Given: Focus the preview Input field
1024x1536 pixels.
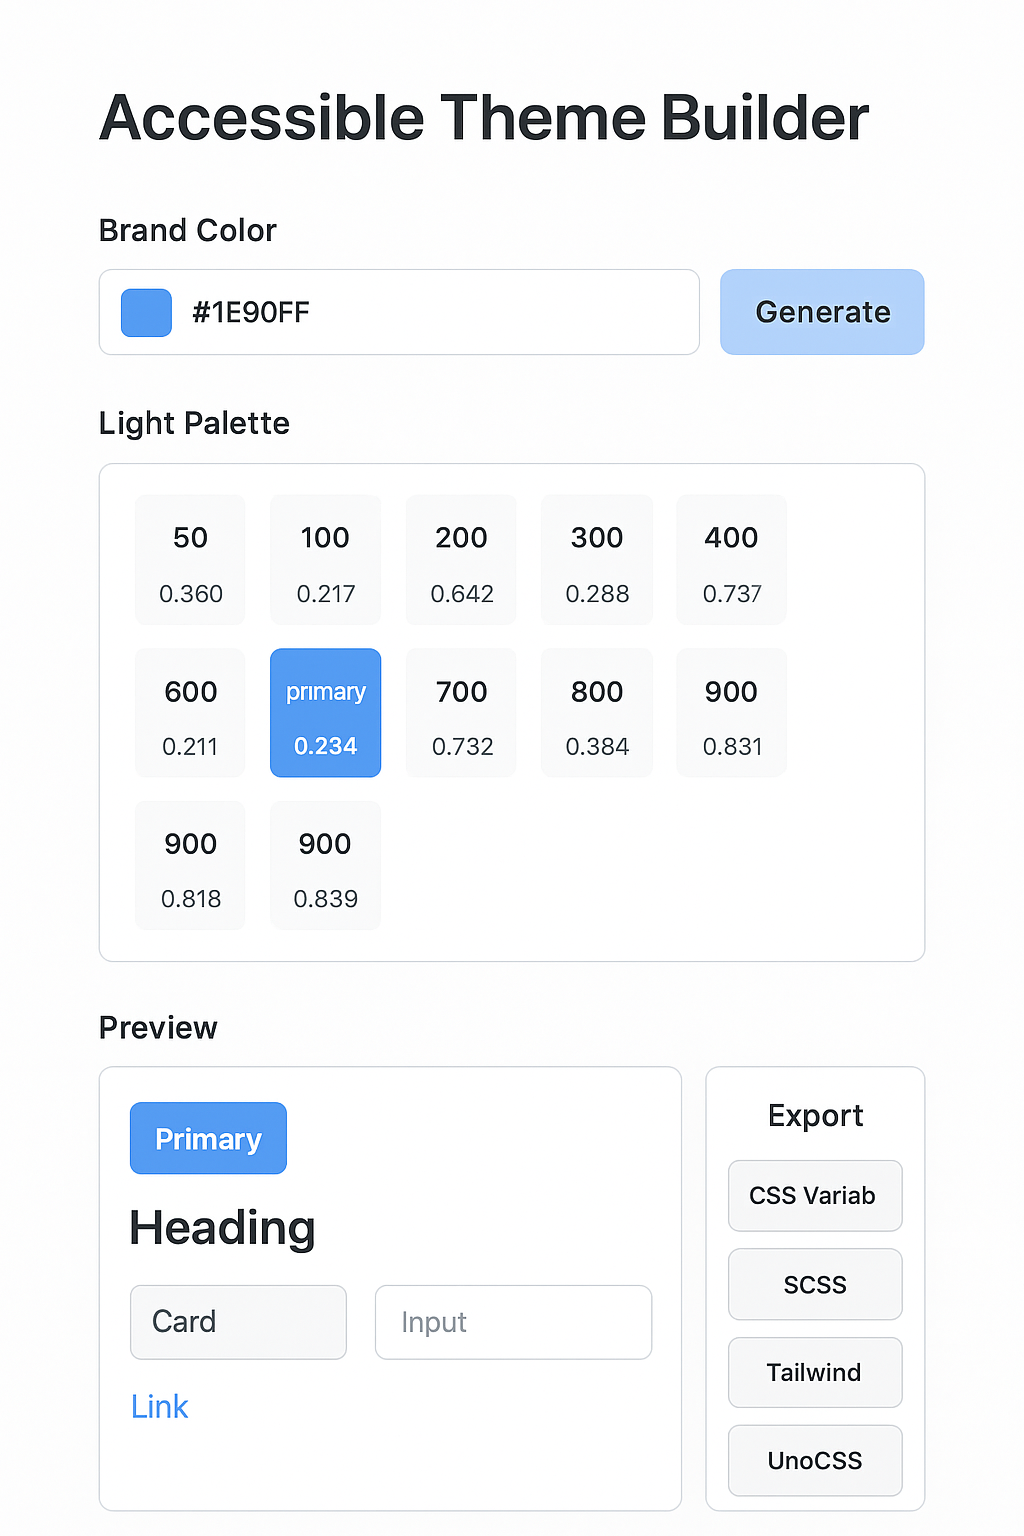Looking at the screenshot, I should point(513,1322).
